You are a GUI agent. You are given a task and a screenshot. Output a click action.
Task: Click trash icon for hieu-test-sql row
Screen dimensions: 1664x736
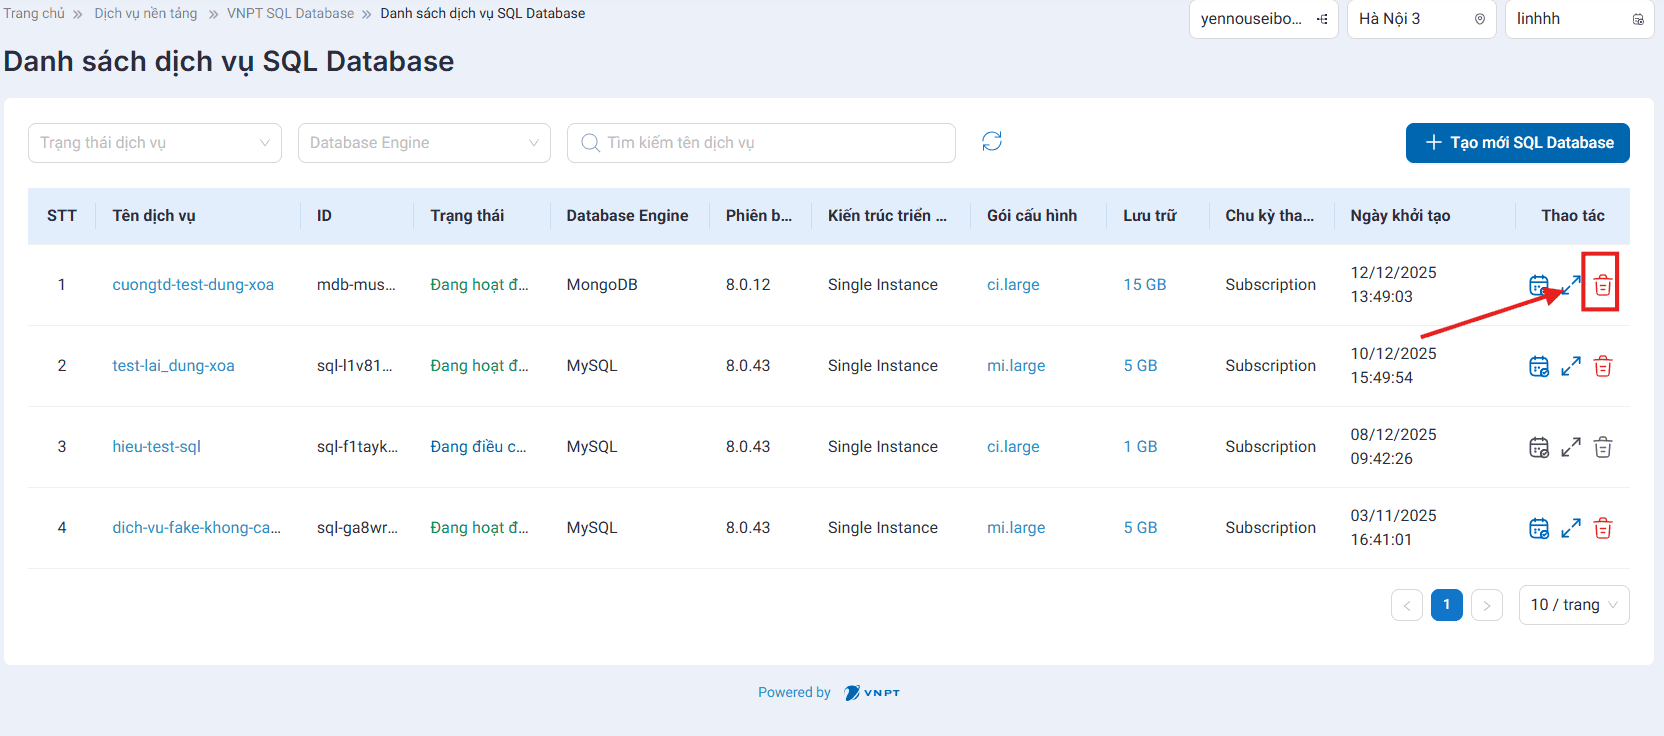[1602, 447]
